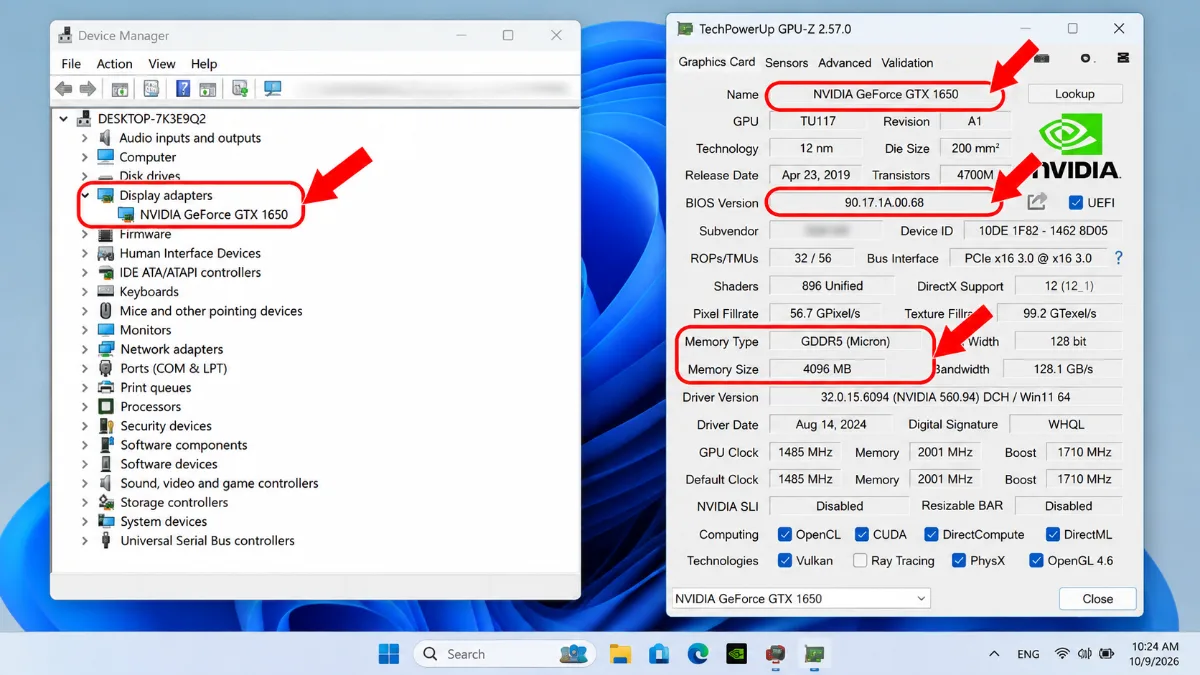The height and width of the screenshot is (675, 1200).
Task: Expand the Human Interface Devices node
Action: tap(85, 254)
